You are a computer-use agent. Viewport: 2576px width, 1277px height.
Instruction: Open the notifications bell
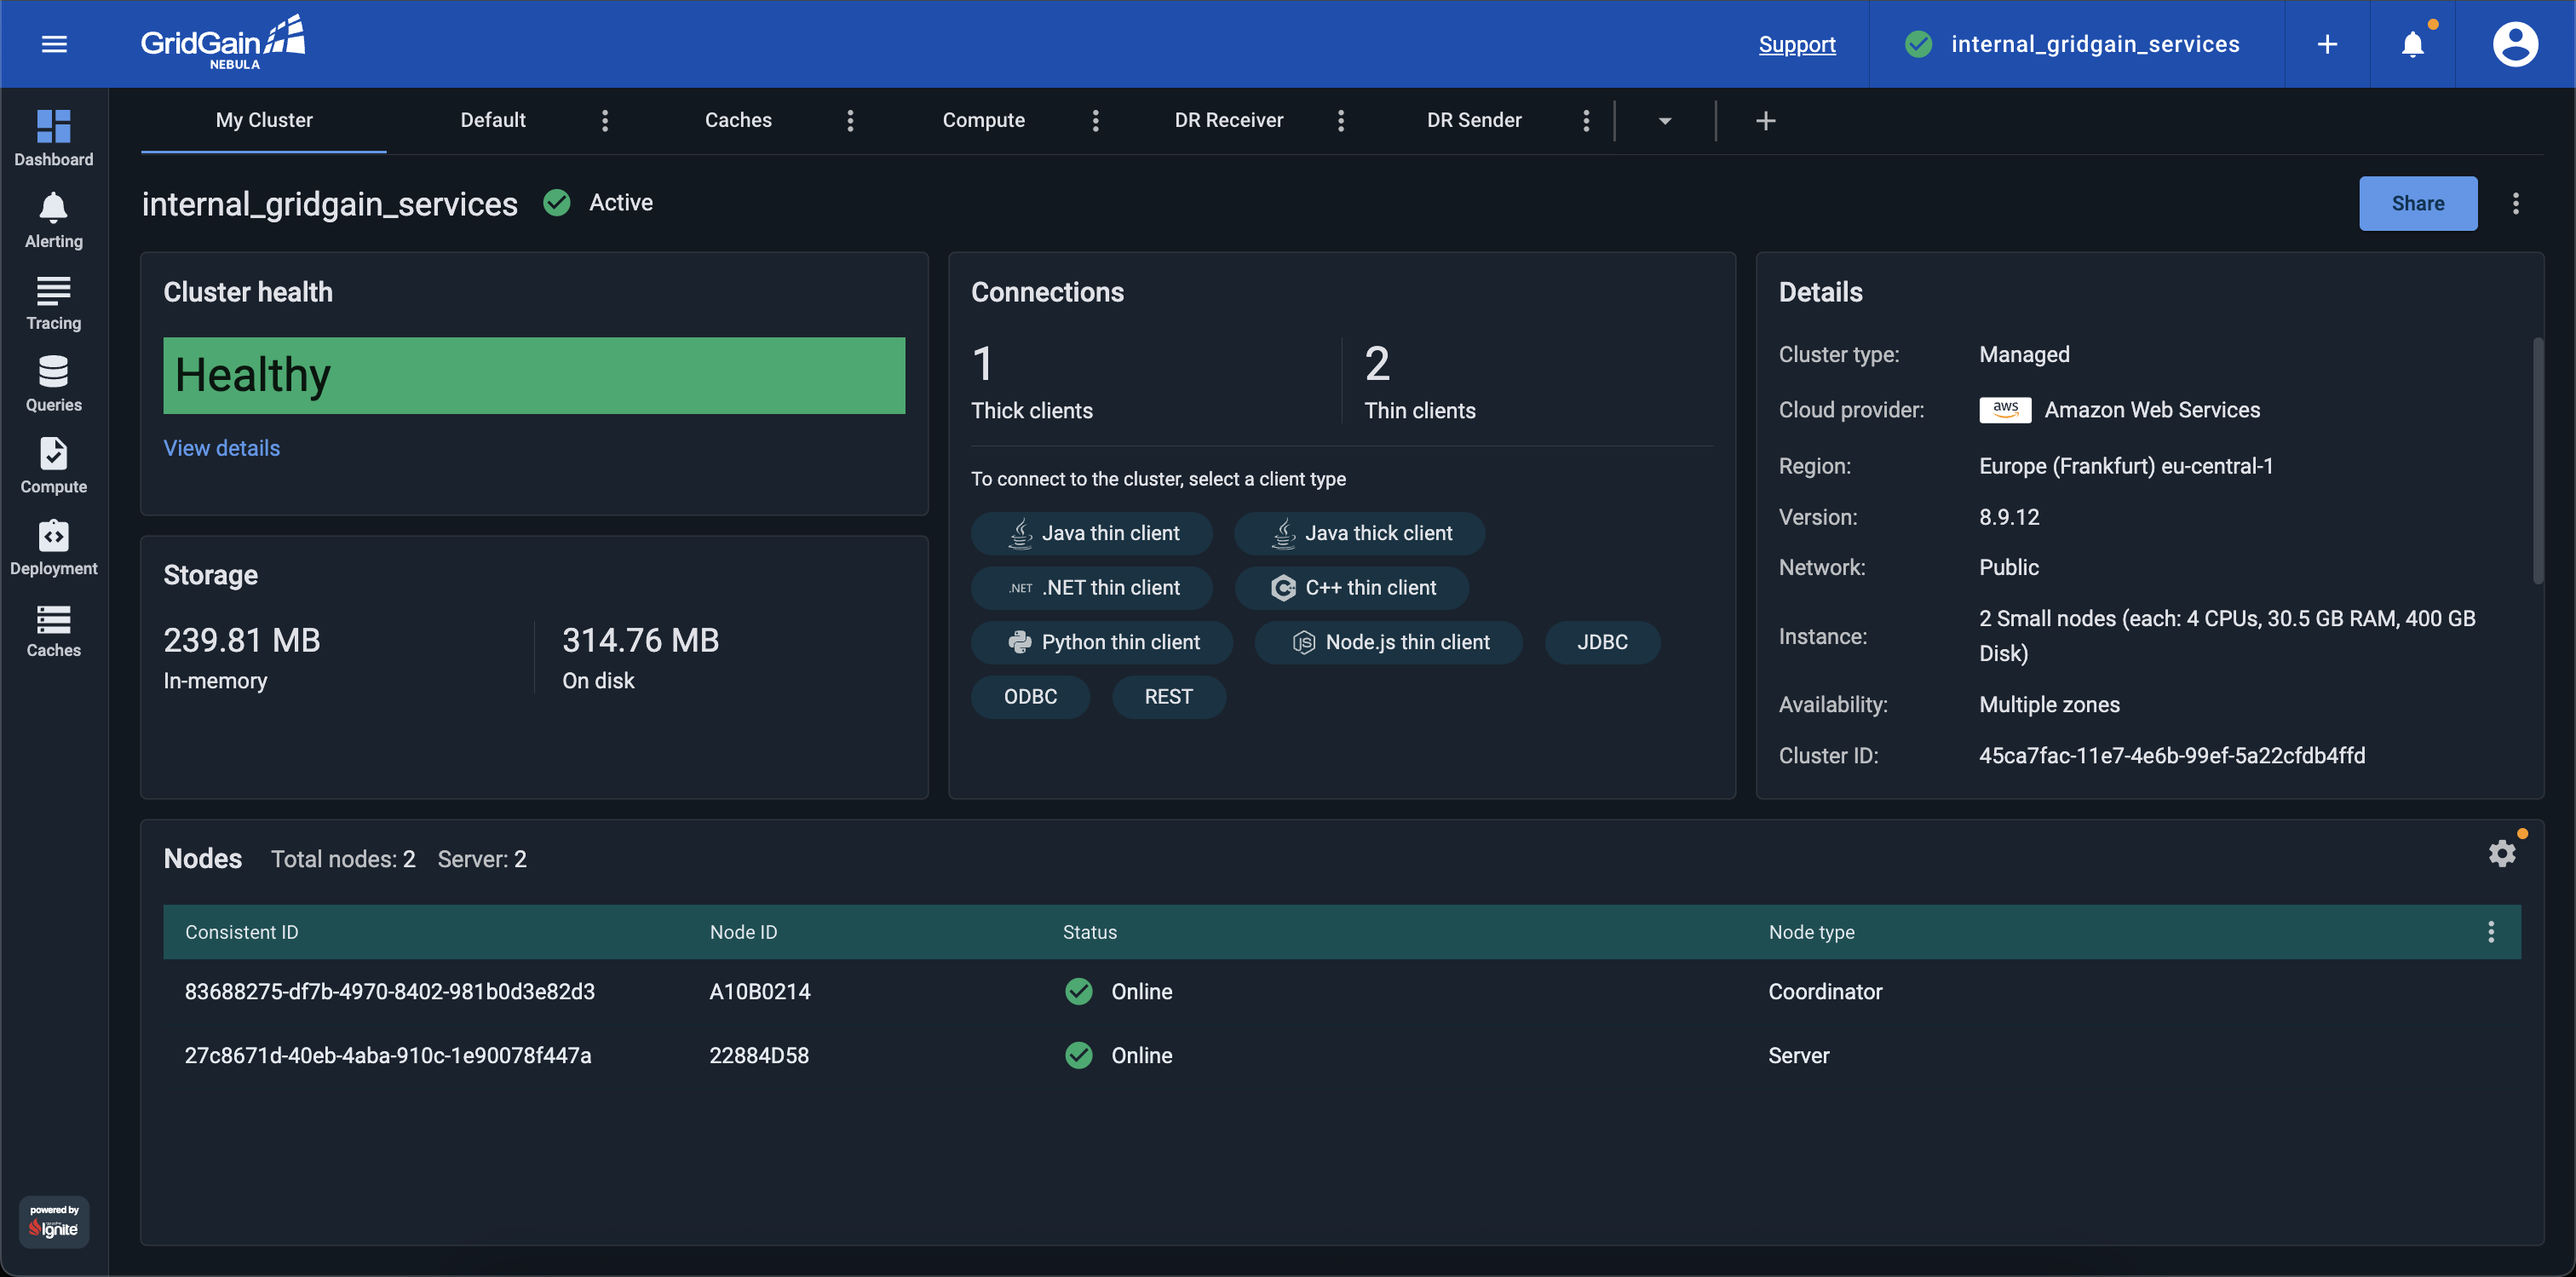tap(2413, 44)
